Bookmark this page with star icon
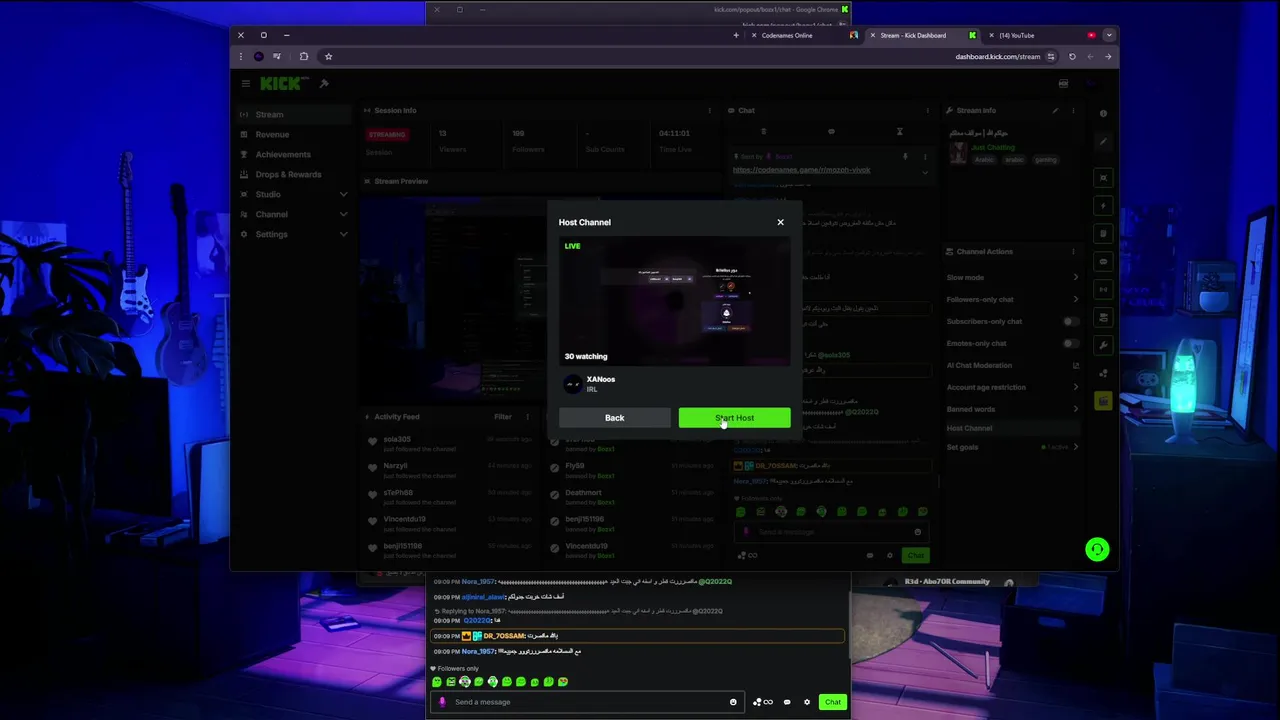The width and height of the screenshot is (1280, 720). pos(328,57)
